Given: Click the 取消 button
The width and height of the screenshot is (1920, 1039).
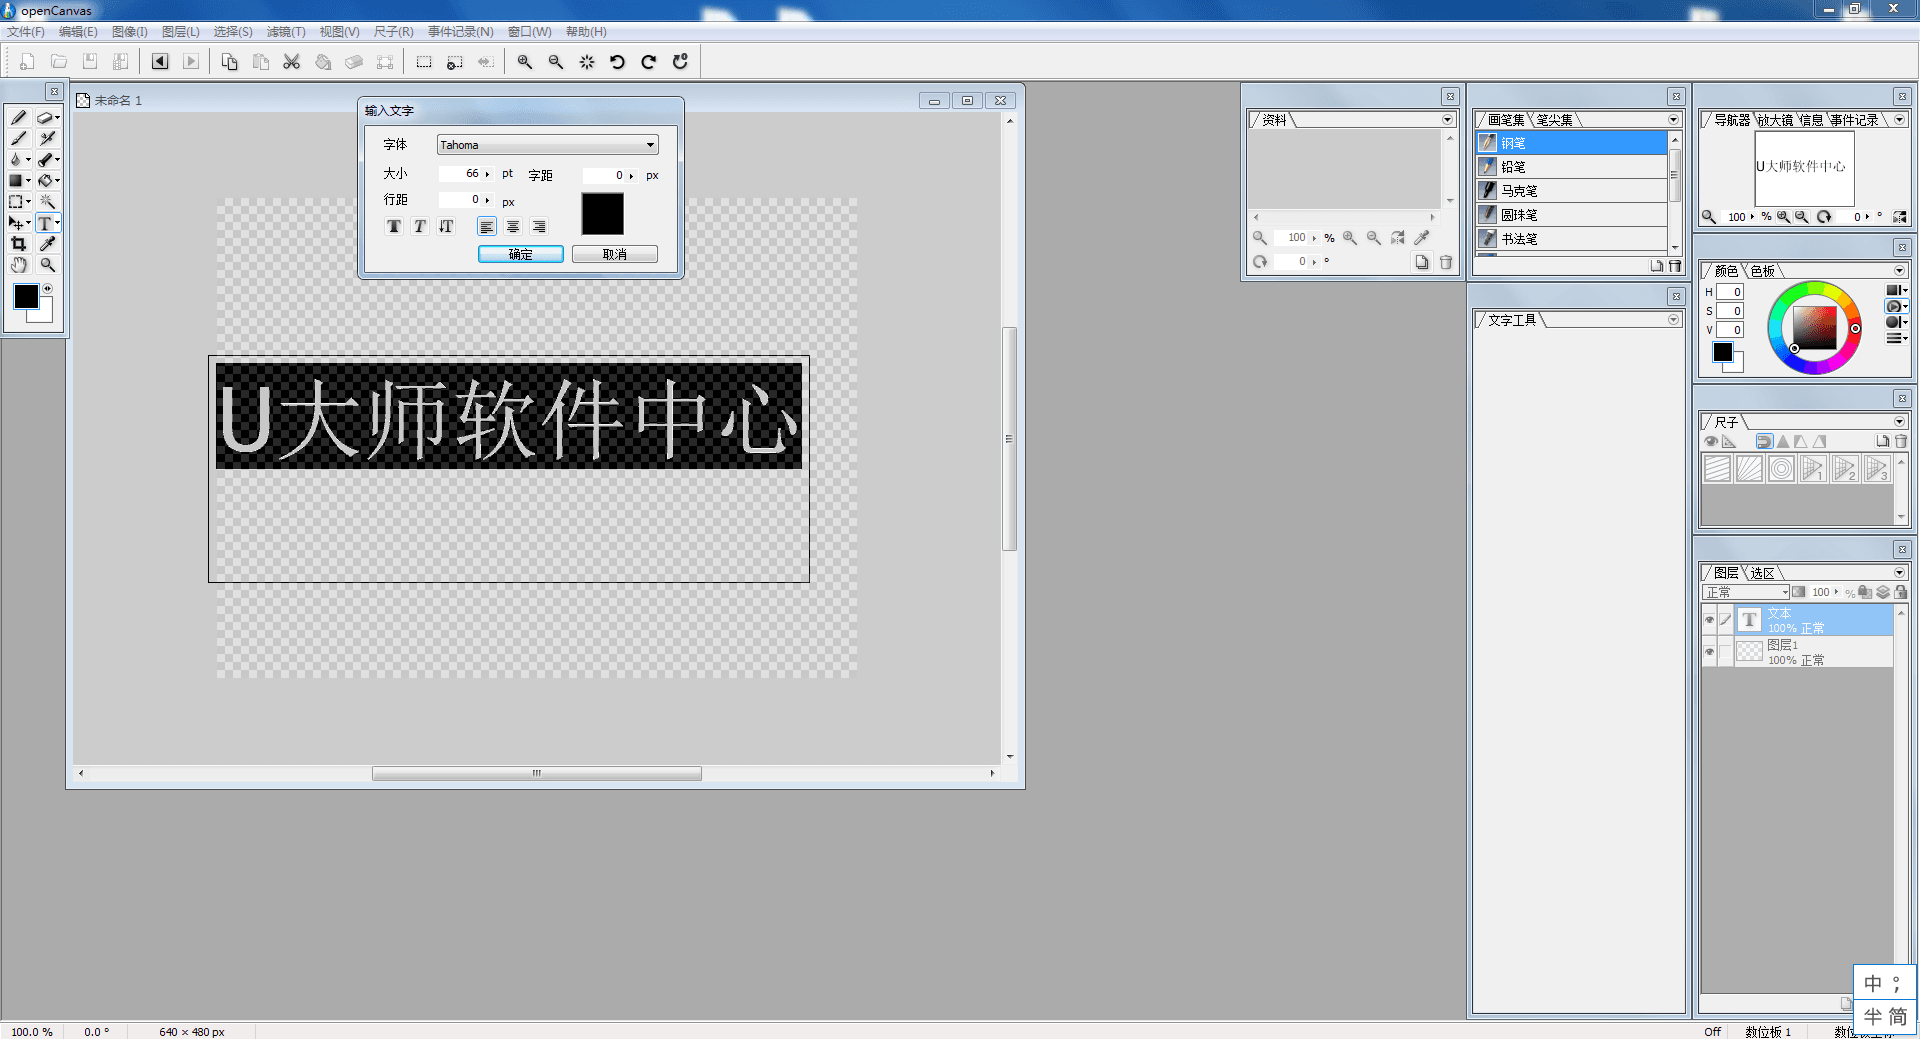Looking at the screenshot, I should [x=614, y=254].
